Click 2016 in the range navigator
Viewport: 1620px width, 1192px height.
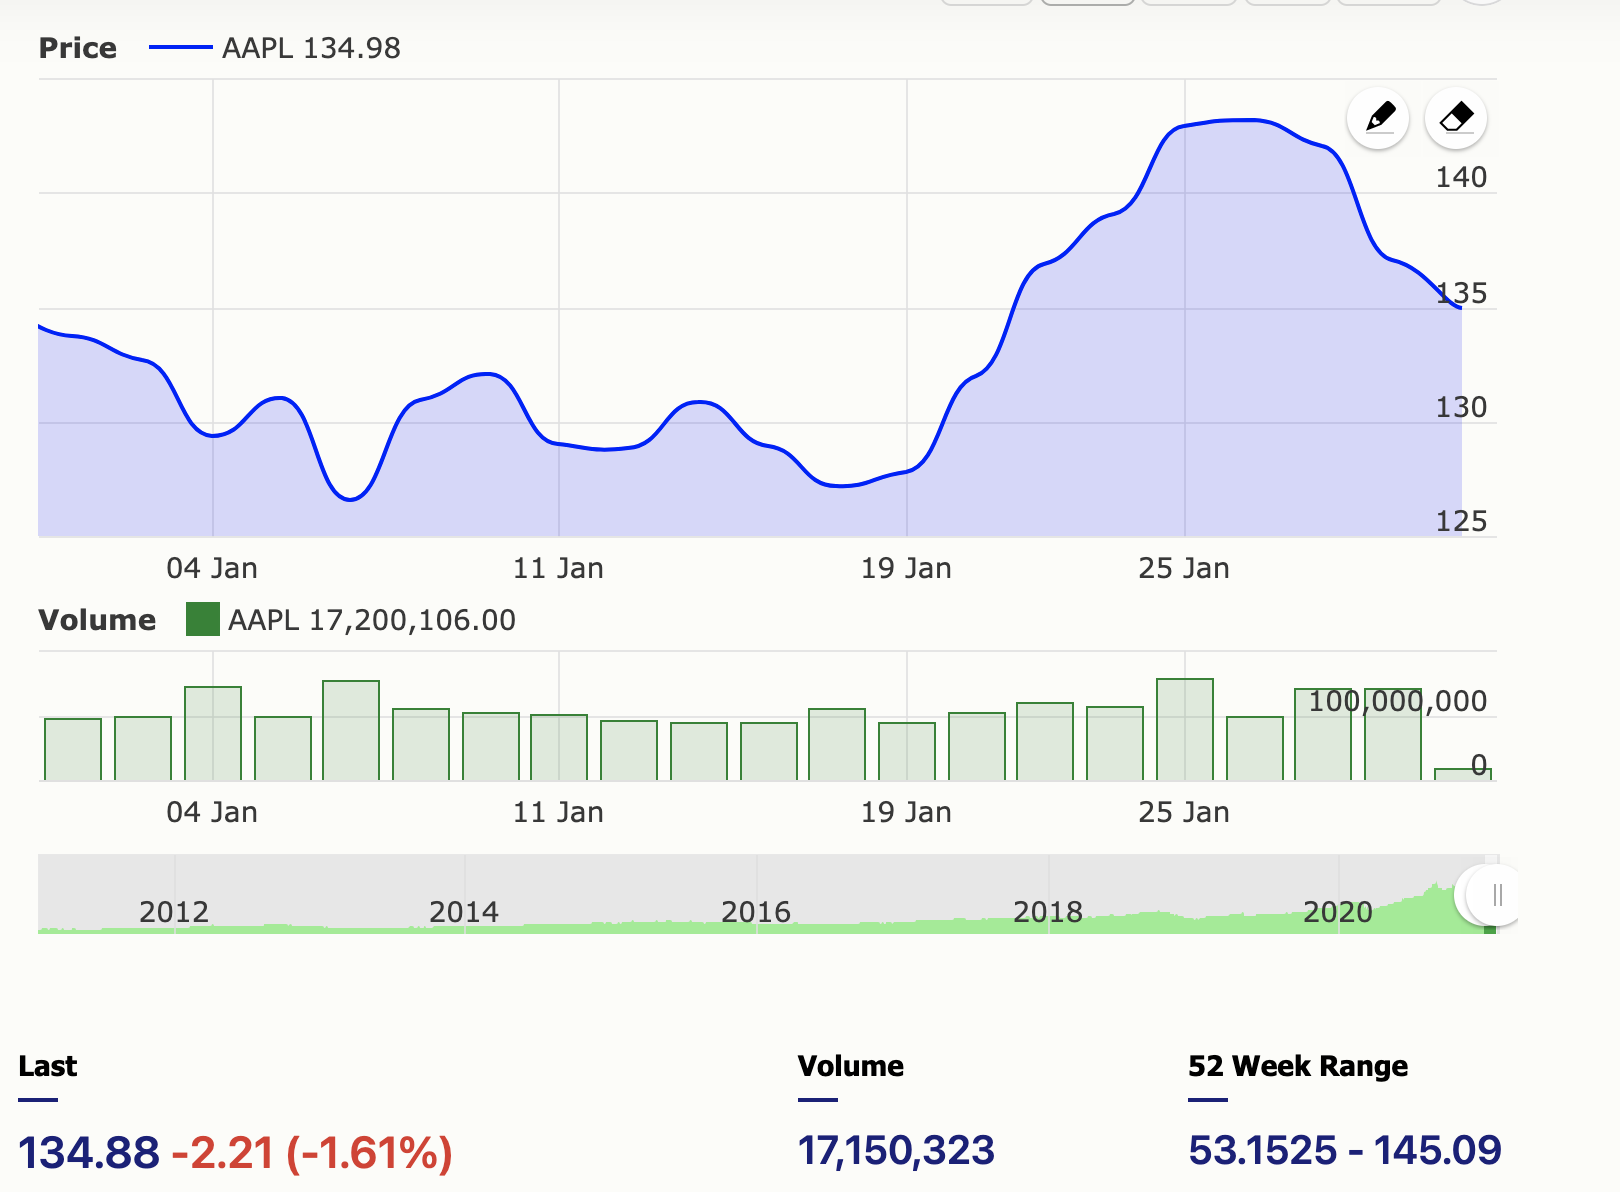point(756,912)
